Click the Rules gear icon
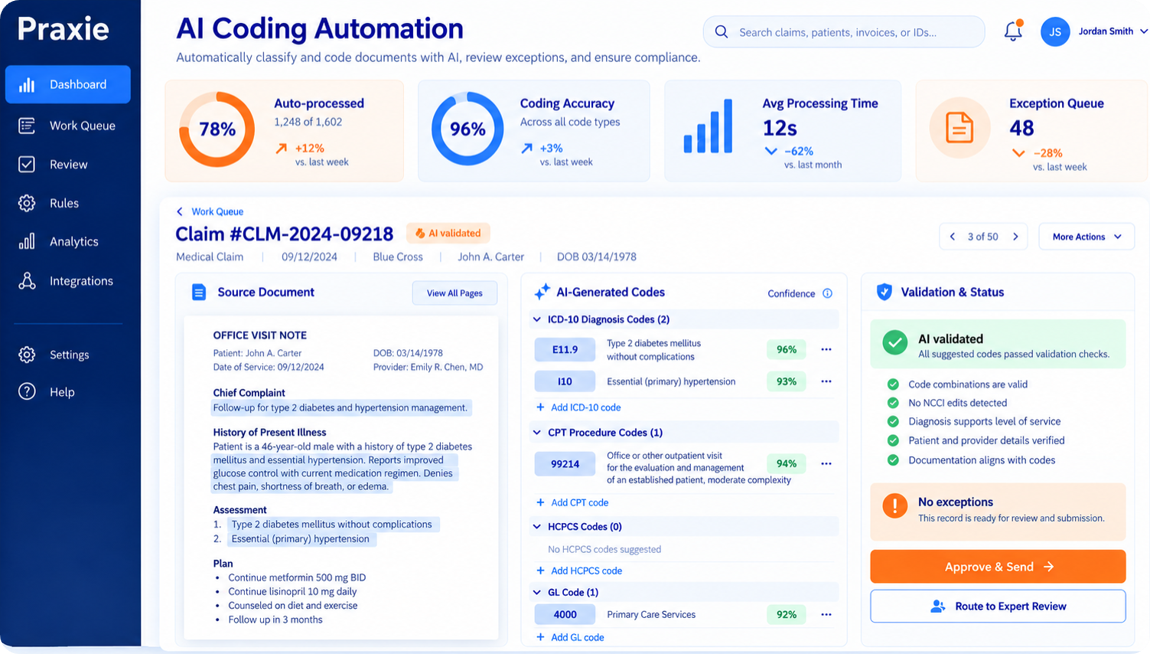This screenshot has height=654, width=1150. point(27,203)
